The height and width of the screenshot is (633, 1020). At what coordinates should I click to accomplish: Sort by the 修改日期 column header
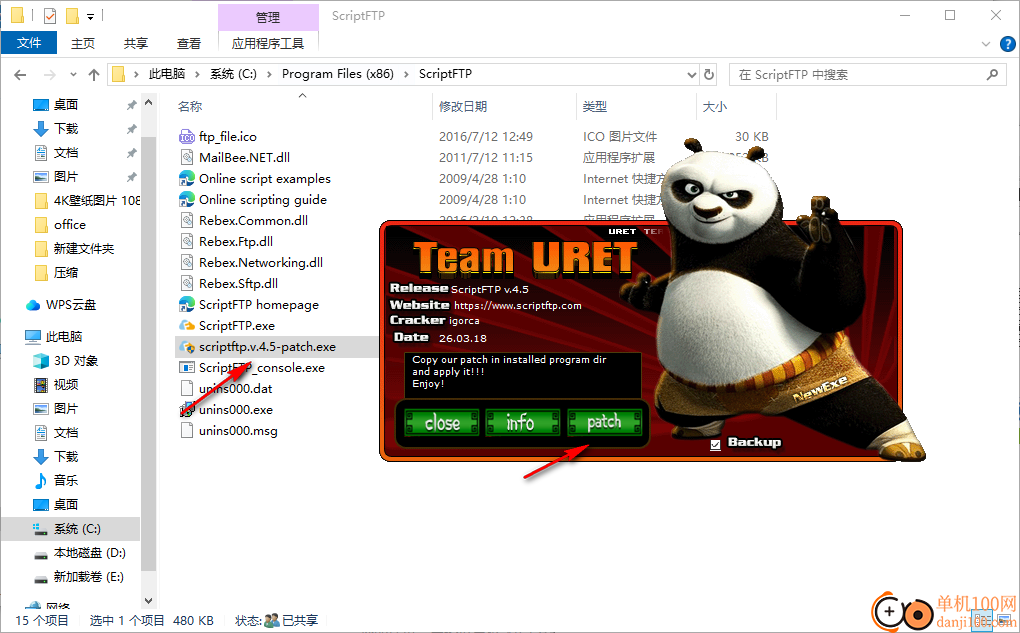click(463, 106)
